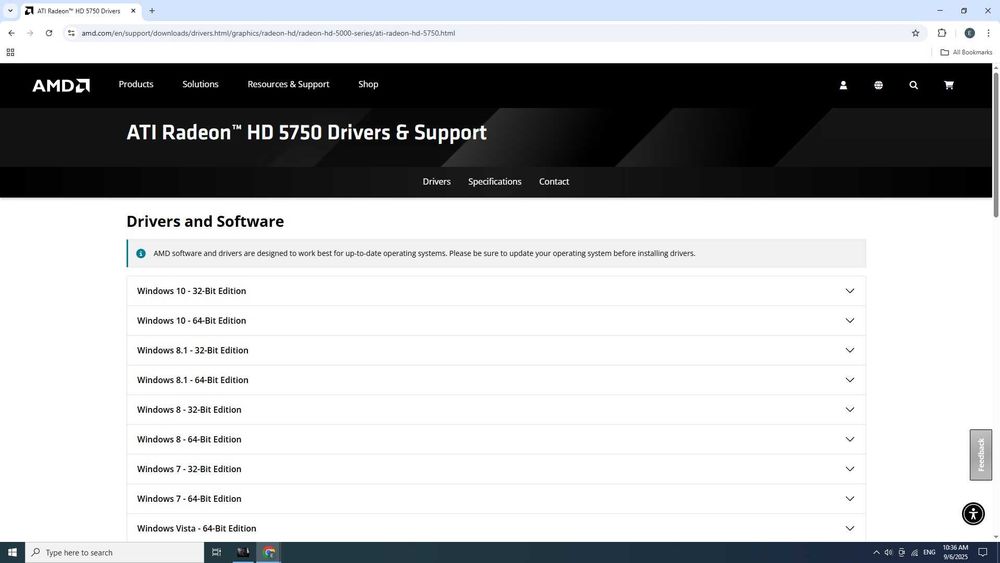Bookmark this page with the star icon
Image resolution: width=1000 pixels, height=563 pixels.
coord(915,33)
